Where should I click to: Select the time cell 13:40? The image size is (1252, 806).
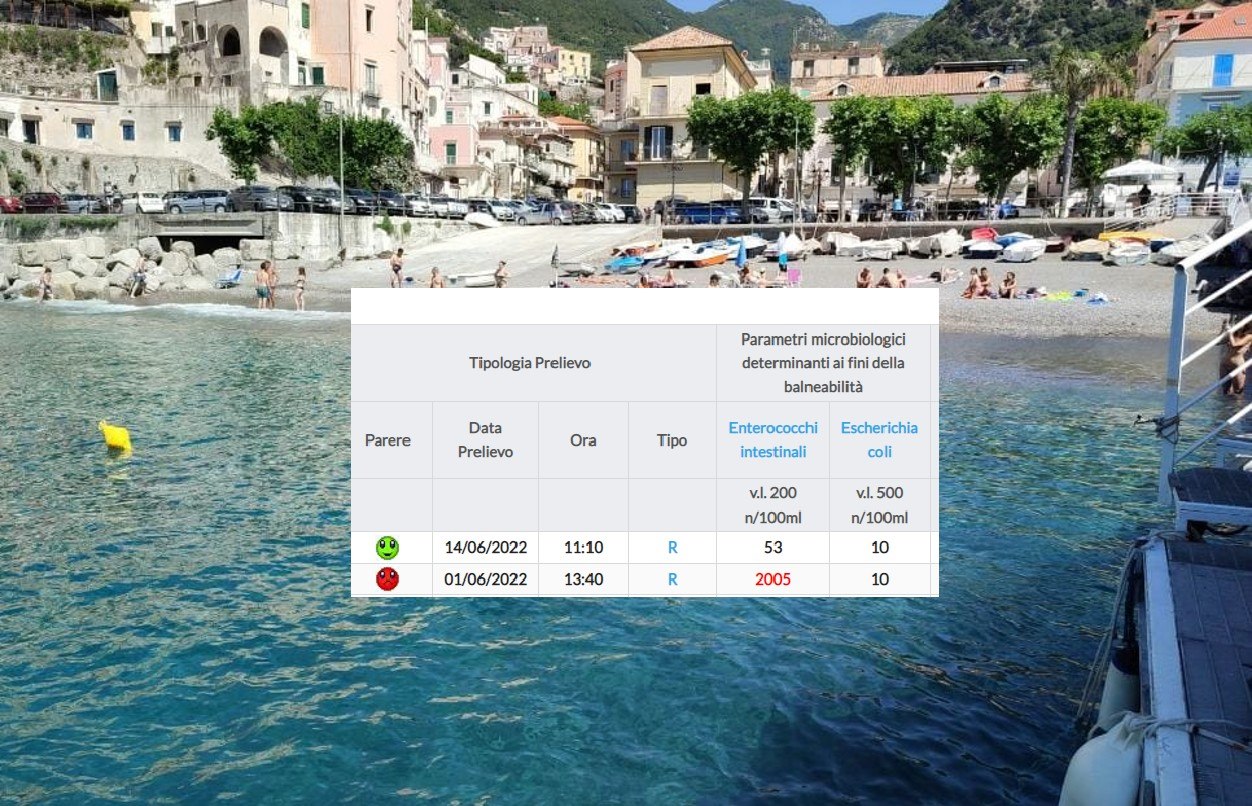(583, 579)
